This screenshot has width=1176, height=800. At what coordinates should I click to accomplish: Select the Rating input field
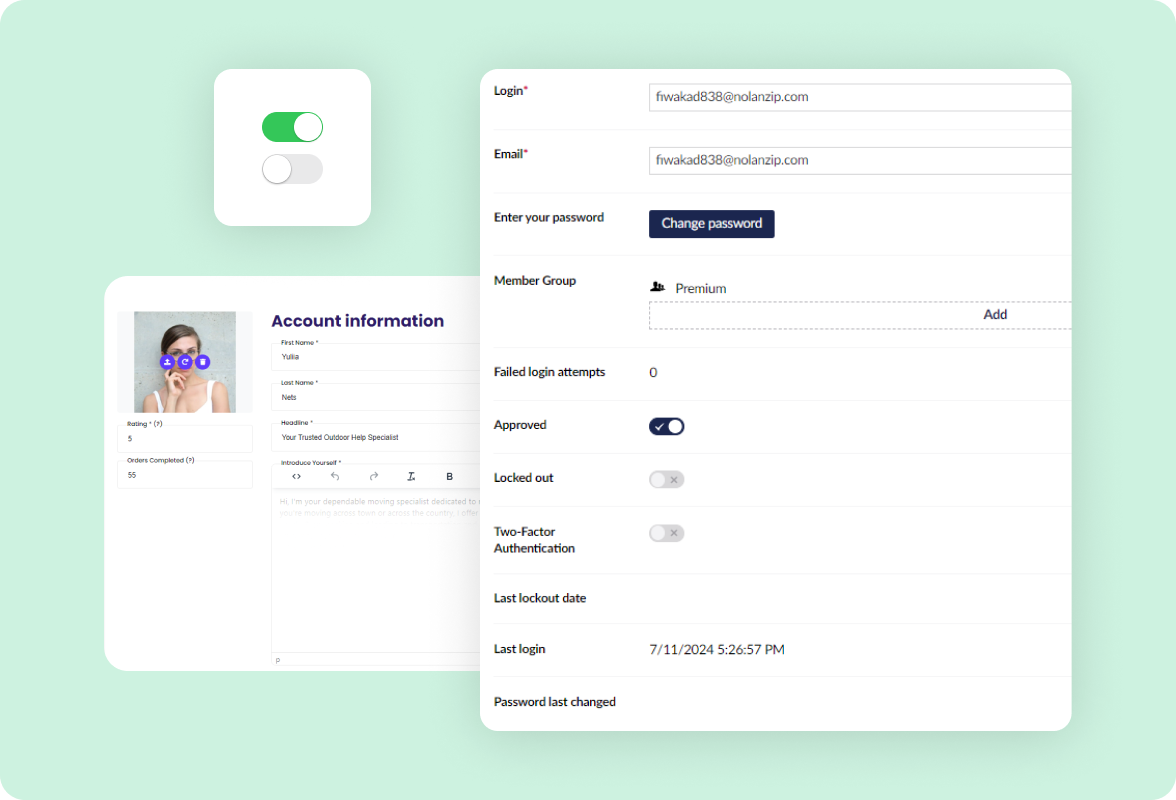(185, 439)
